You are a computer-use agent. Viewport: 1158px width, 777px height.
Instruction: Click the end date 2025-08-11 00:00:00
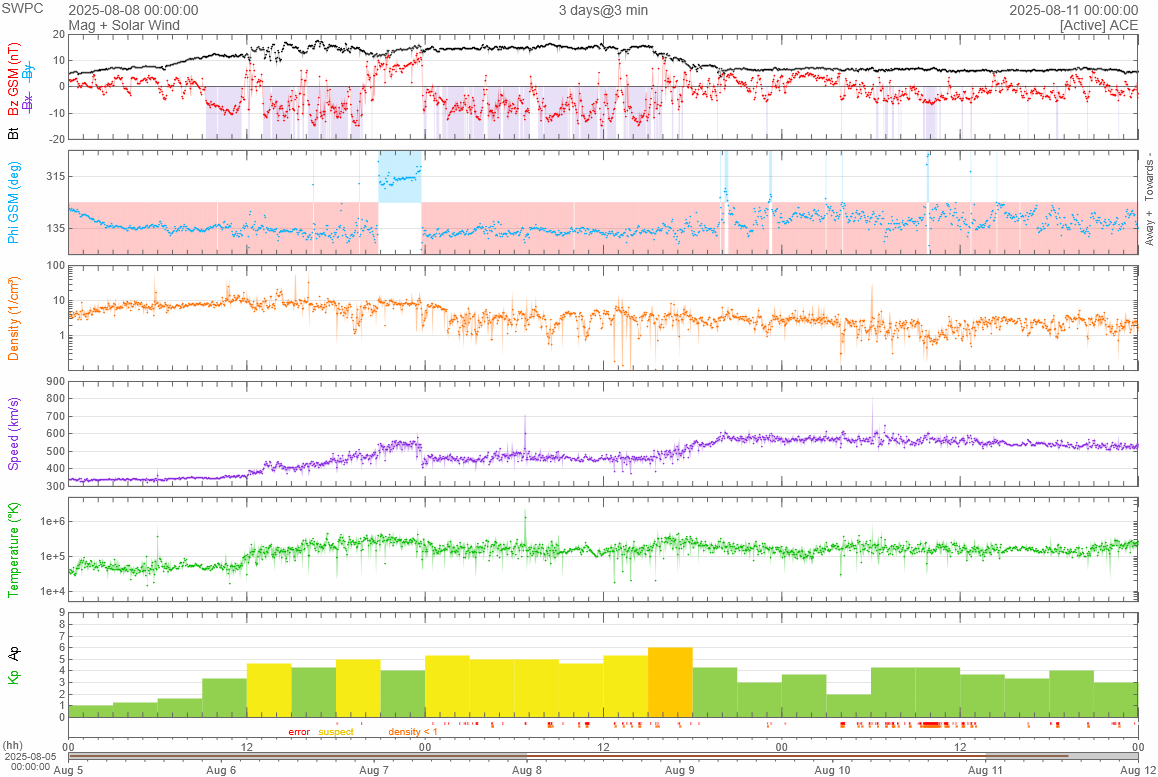(1073, 10)
